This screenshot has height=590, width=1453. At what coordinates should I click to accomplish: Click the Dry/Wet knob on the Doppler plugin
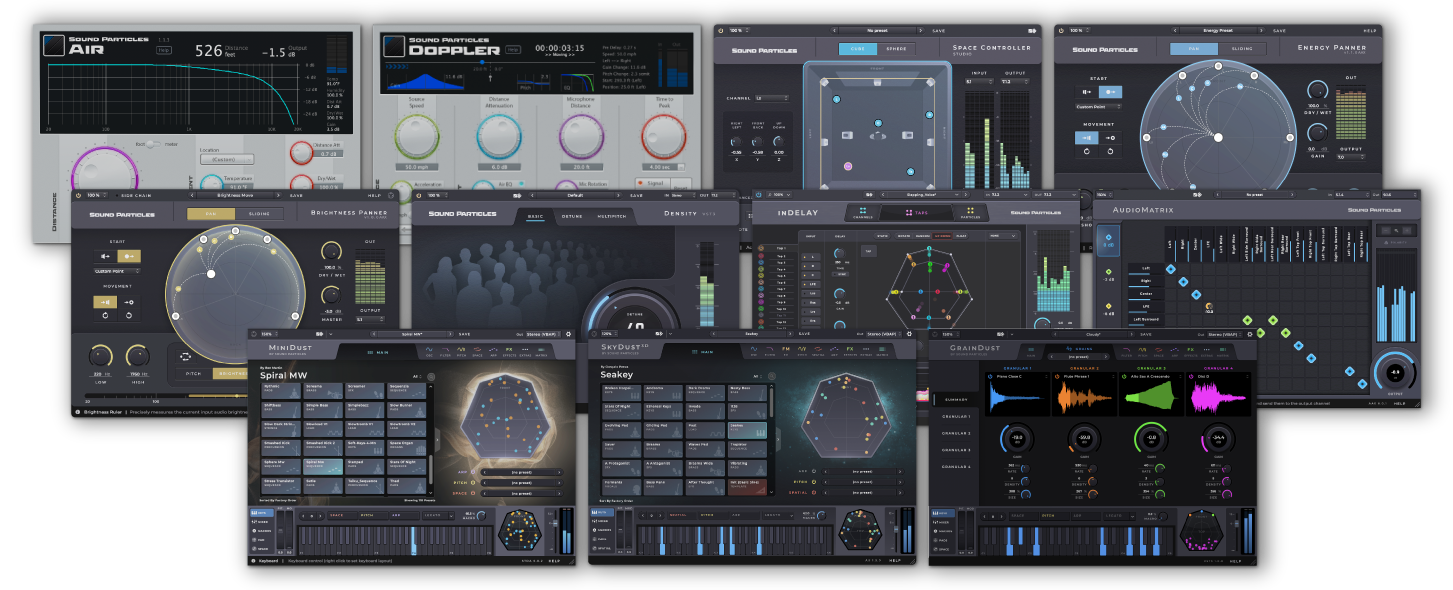301,183
